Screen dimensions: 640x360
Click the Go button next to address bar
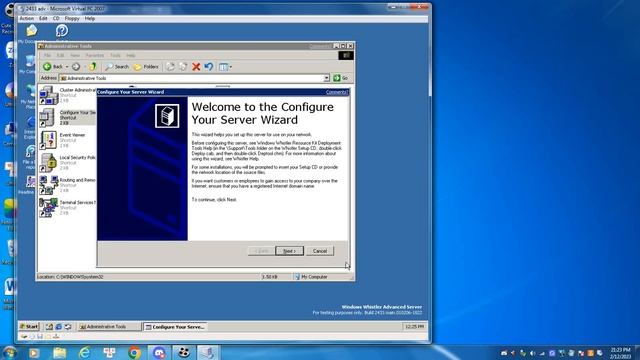[341, 78]
